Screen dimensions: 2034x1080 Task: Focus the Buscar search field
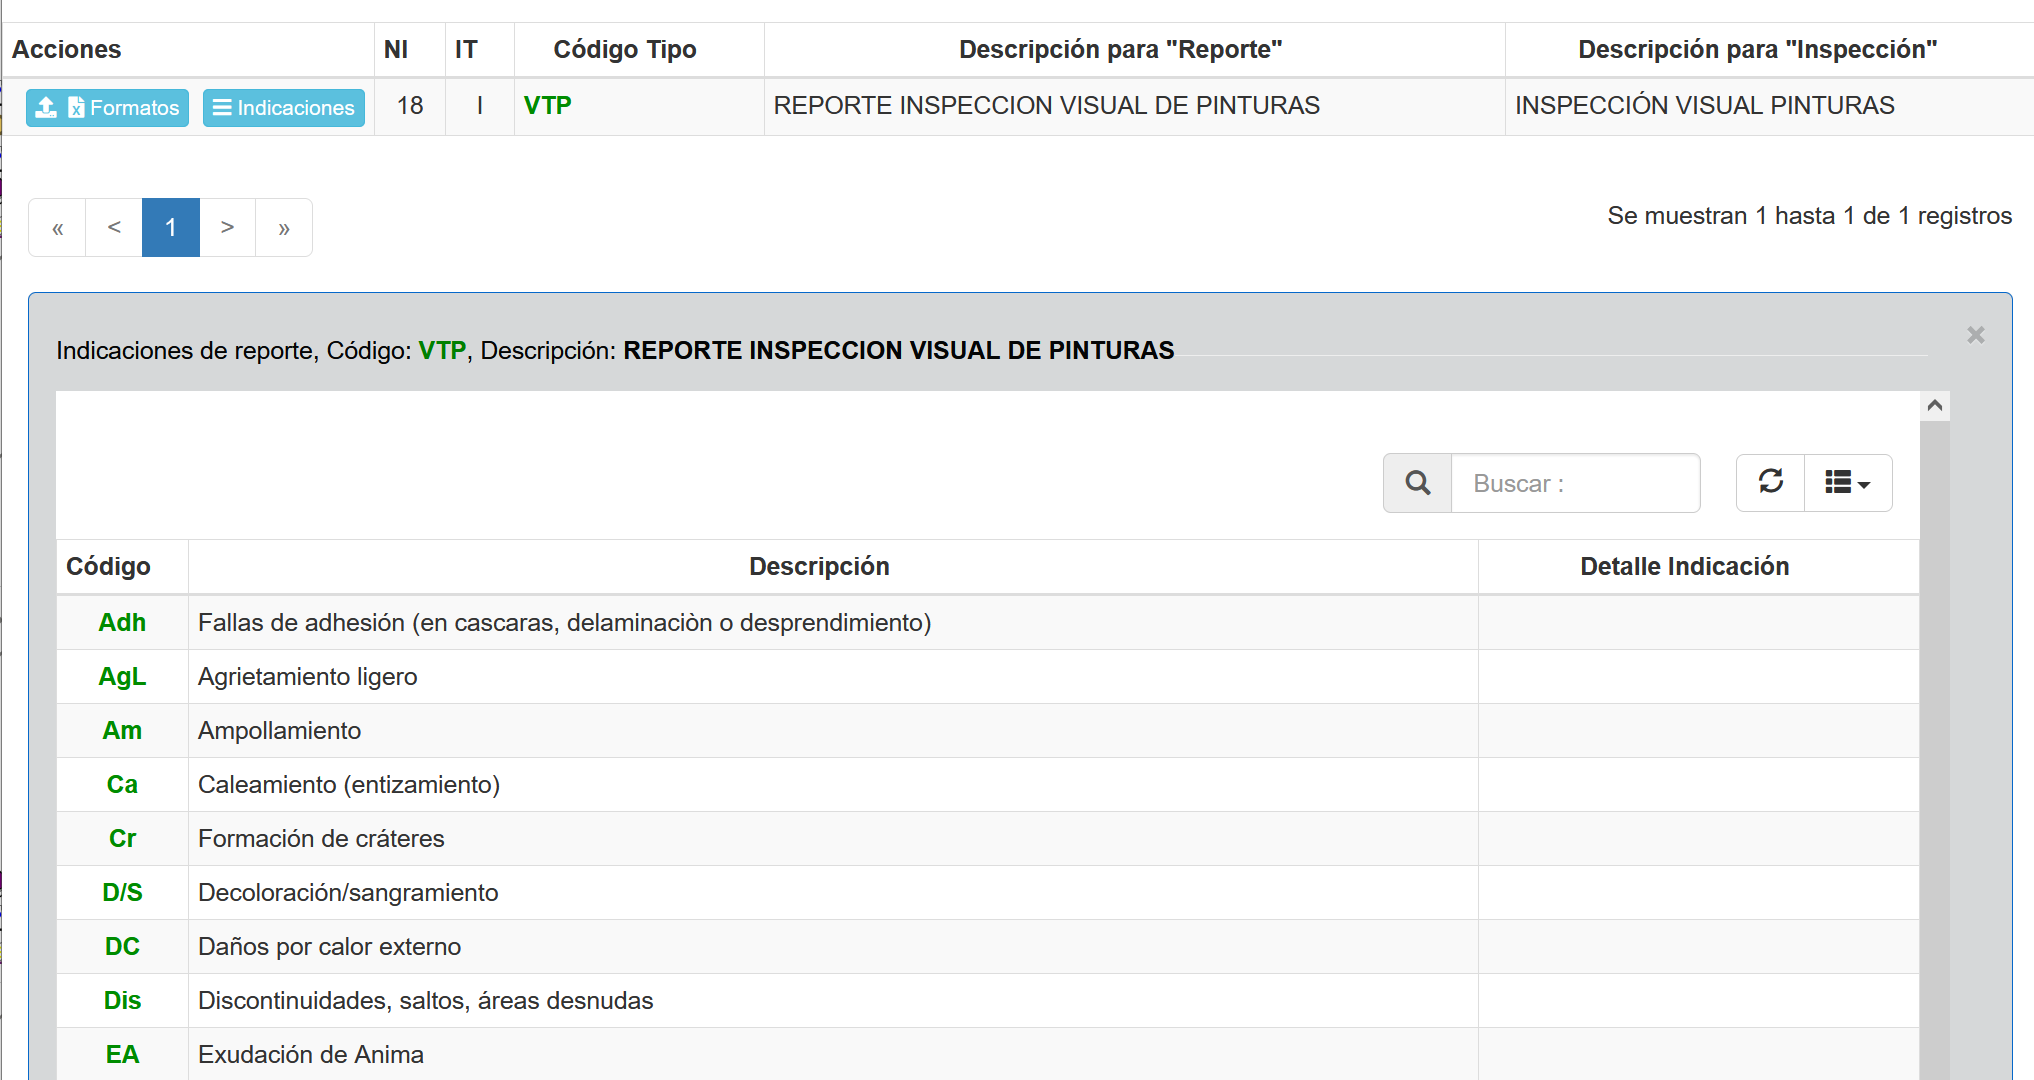click(x=1575, y=483)
